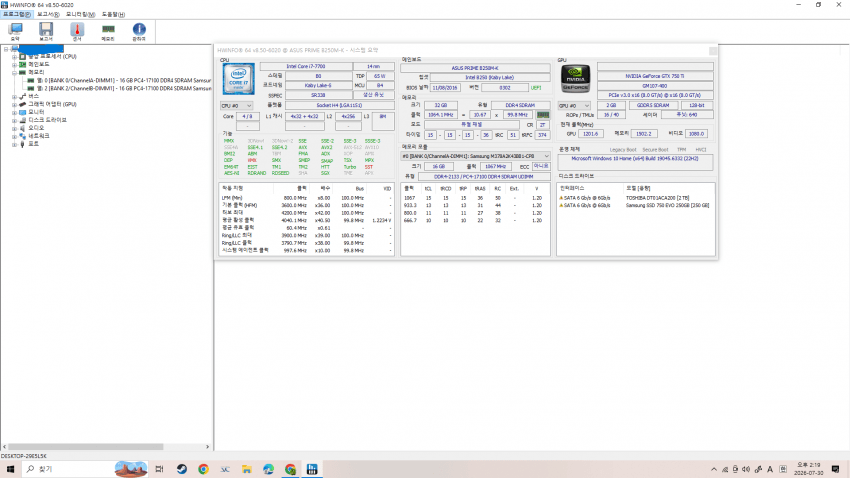Open the 센서 thermometer toolbar icon
The width and height of the screenshot is (850, 478).
(x=77, y=31)
